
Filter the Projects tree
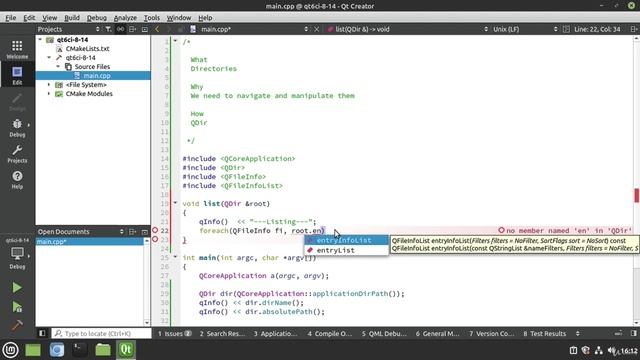tap(108, 29)
